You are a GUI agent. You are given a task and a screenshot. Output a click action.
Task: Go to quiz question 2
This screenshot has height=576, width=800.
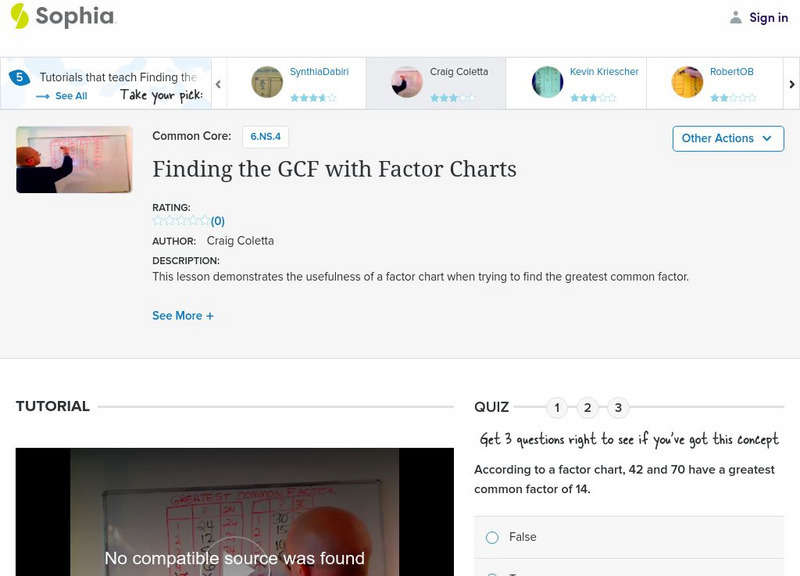coord(588,407)
